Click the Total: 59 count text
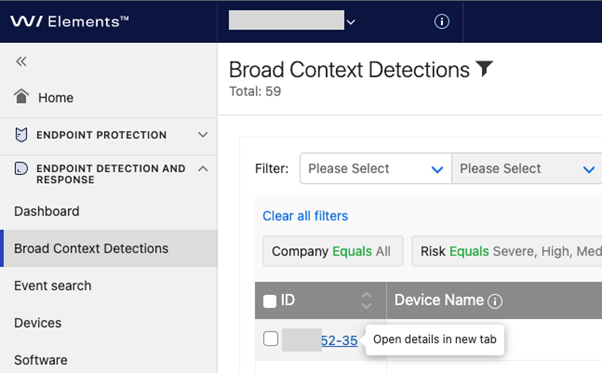602x373 pixels. pyautogui.click(x=255, y=91)
